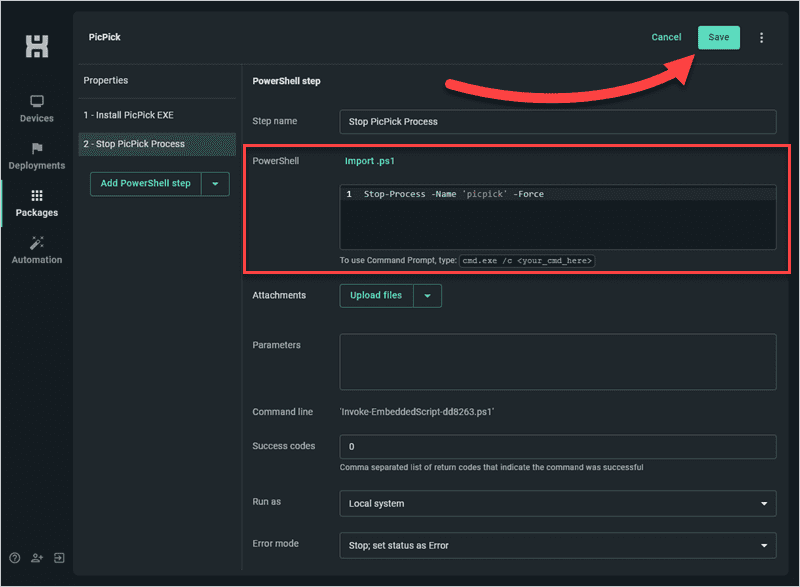Open Automation via the magic wand icon

(x=37, y=243)
